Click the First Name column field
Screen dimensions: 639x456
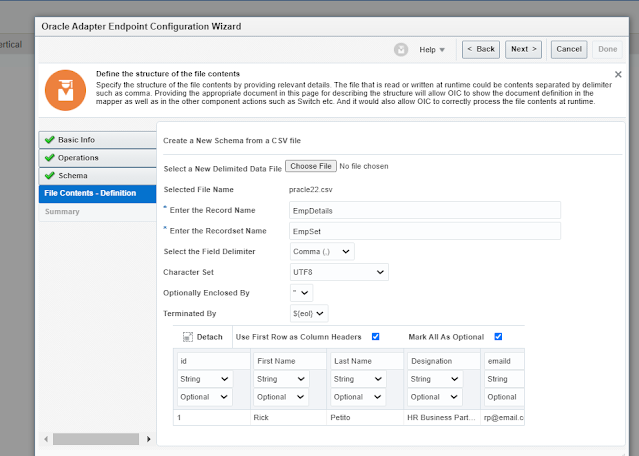[290, 361]
